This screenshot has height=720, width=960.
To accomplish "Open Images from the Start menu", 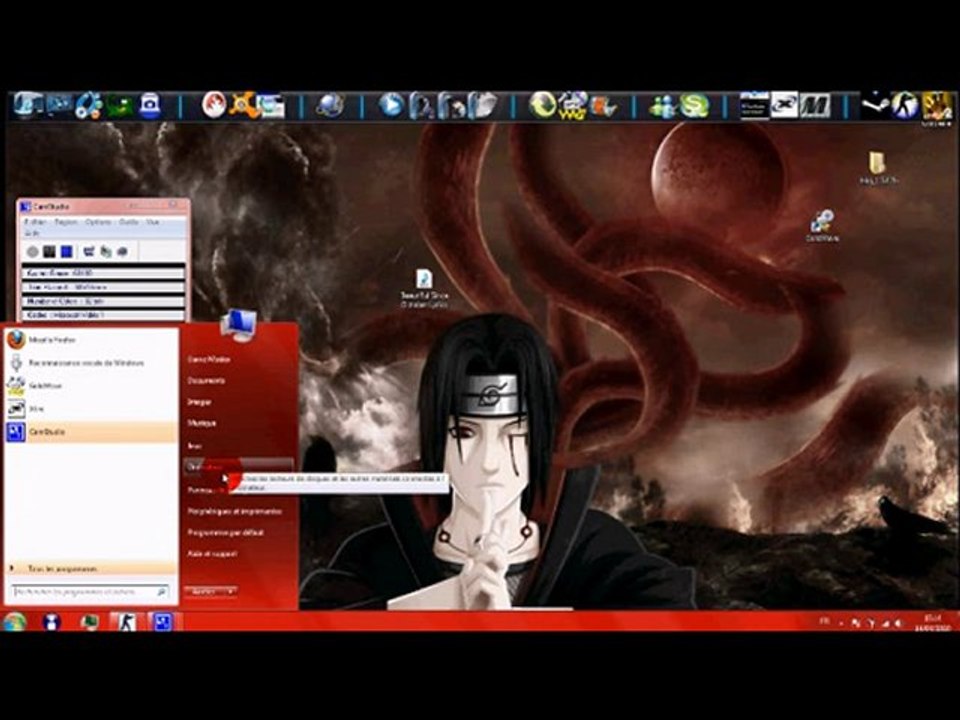I will (200, 402).
